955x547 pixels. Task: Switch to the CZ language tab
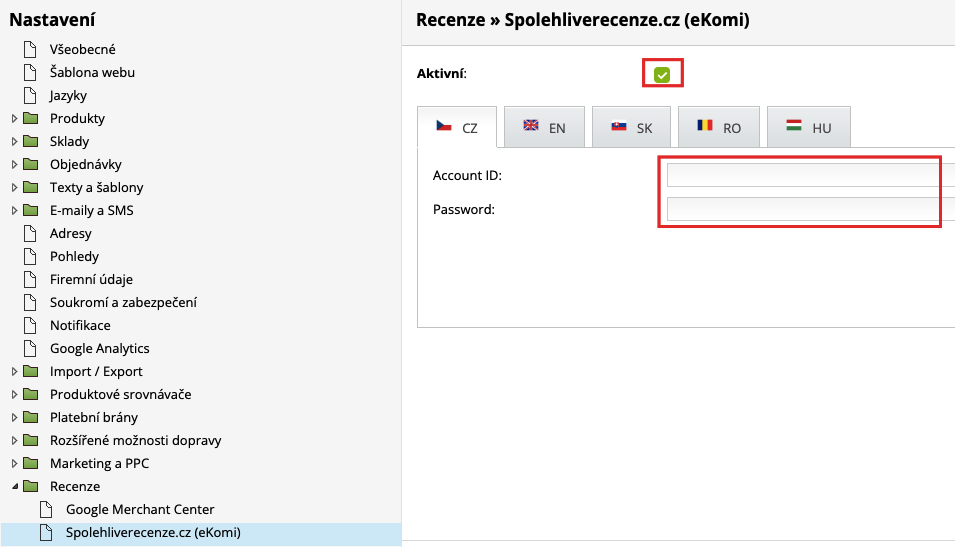(x=457, y=127)
